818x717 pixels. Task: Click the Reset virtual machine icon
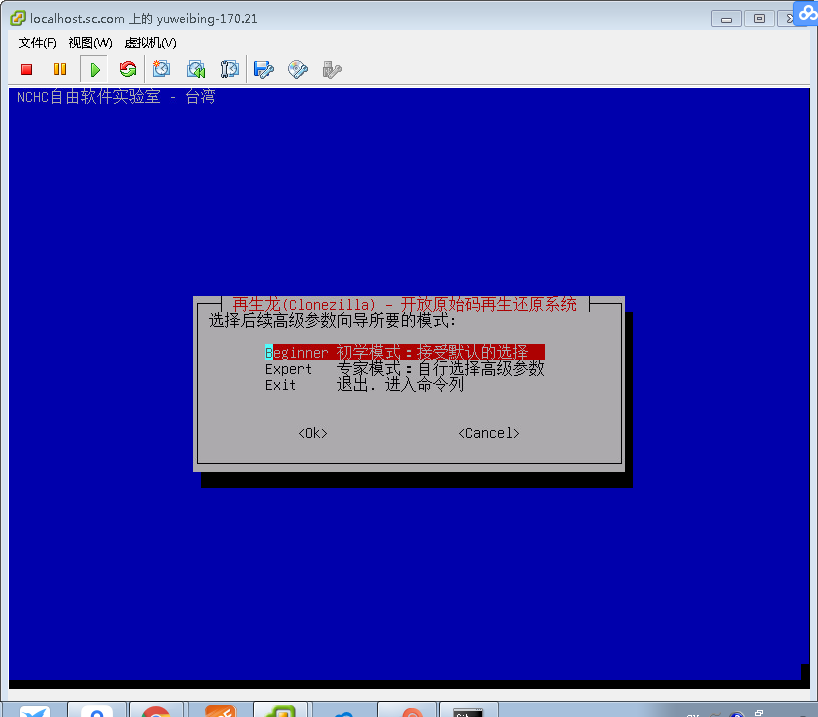(x=127, y=69)
